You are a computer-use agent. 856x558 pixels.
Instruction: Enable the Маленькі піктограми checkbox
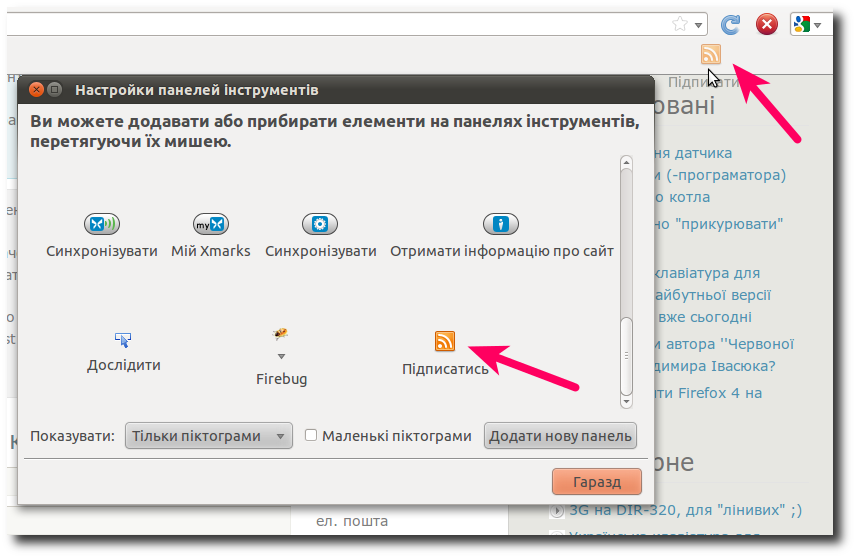tap(311, 436)
